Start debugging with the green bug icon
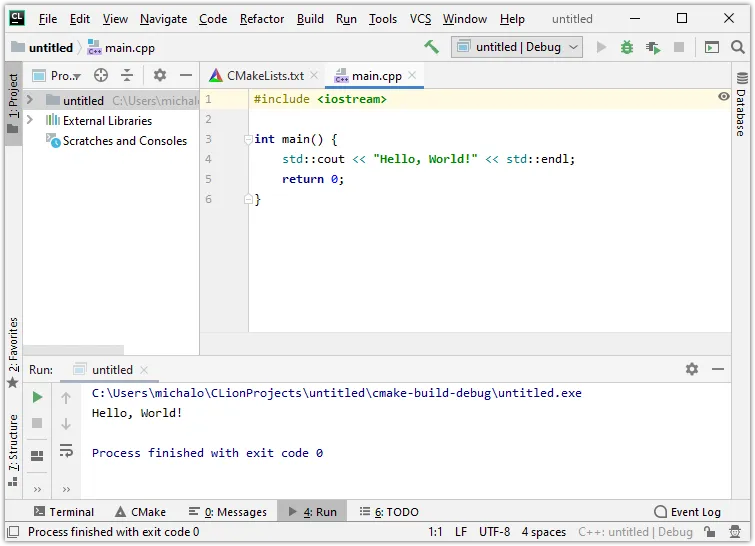755x546 pixels. click(627, 47)
